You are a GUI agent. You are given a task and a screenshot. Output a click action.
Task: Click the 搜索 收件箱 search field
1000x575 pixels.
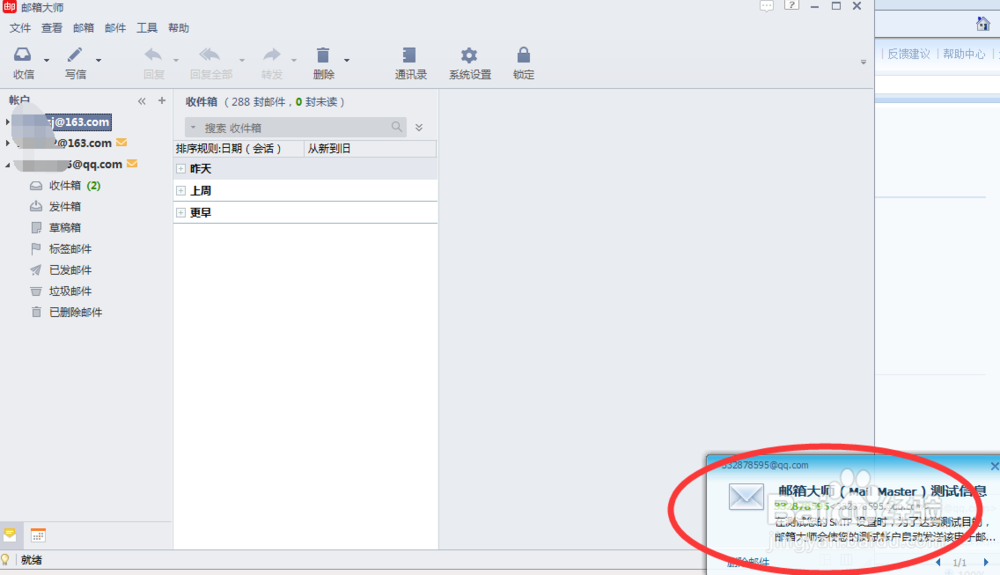point(293,127)
